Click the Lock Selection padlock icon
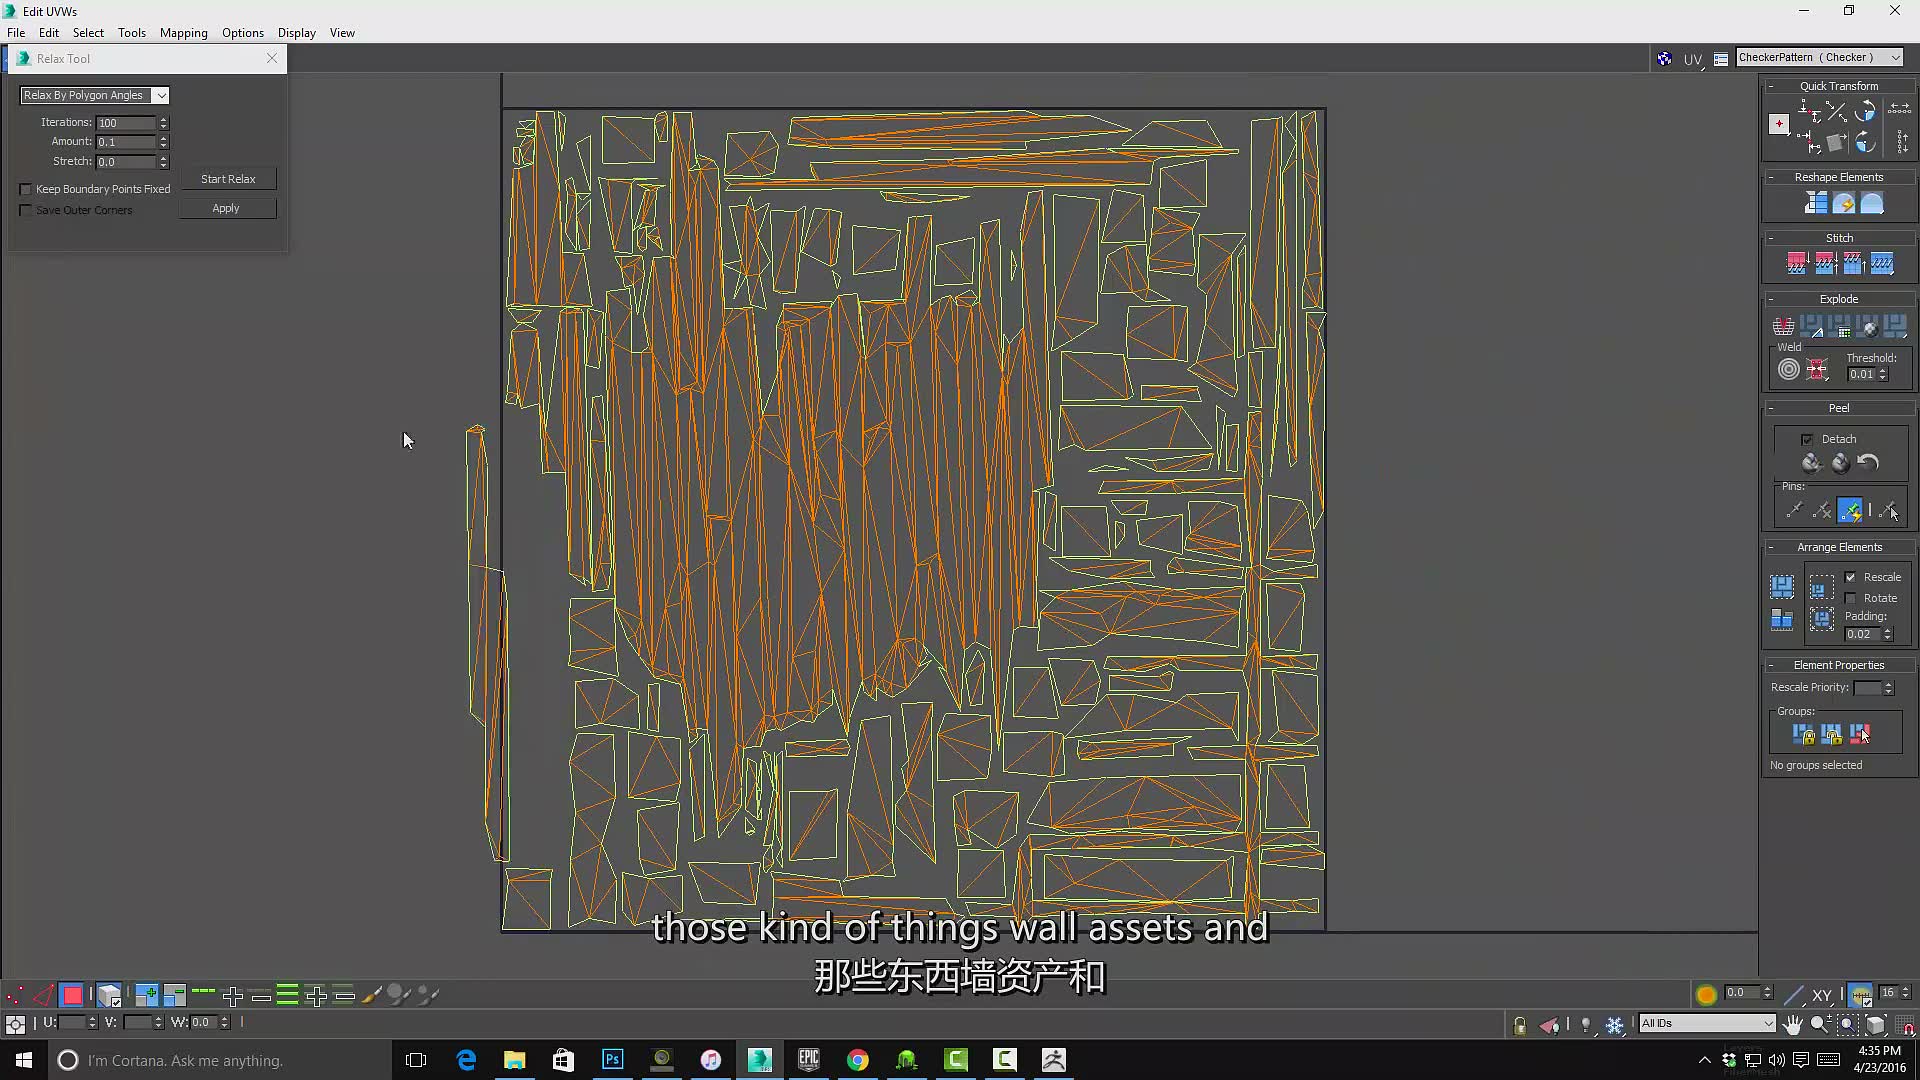Viewport: 1920px width, 1080px height. click(x=1520, y=1025)
